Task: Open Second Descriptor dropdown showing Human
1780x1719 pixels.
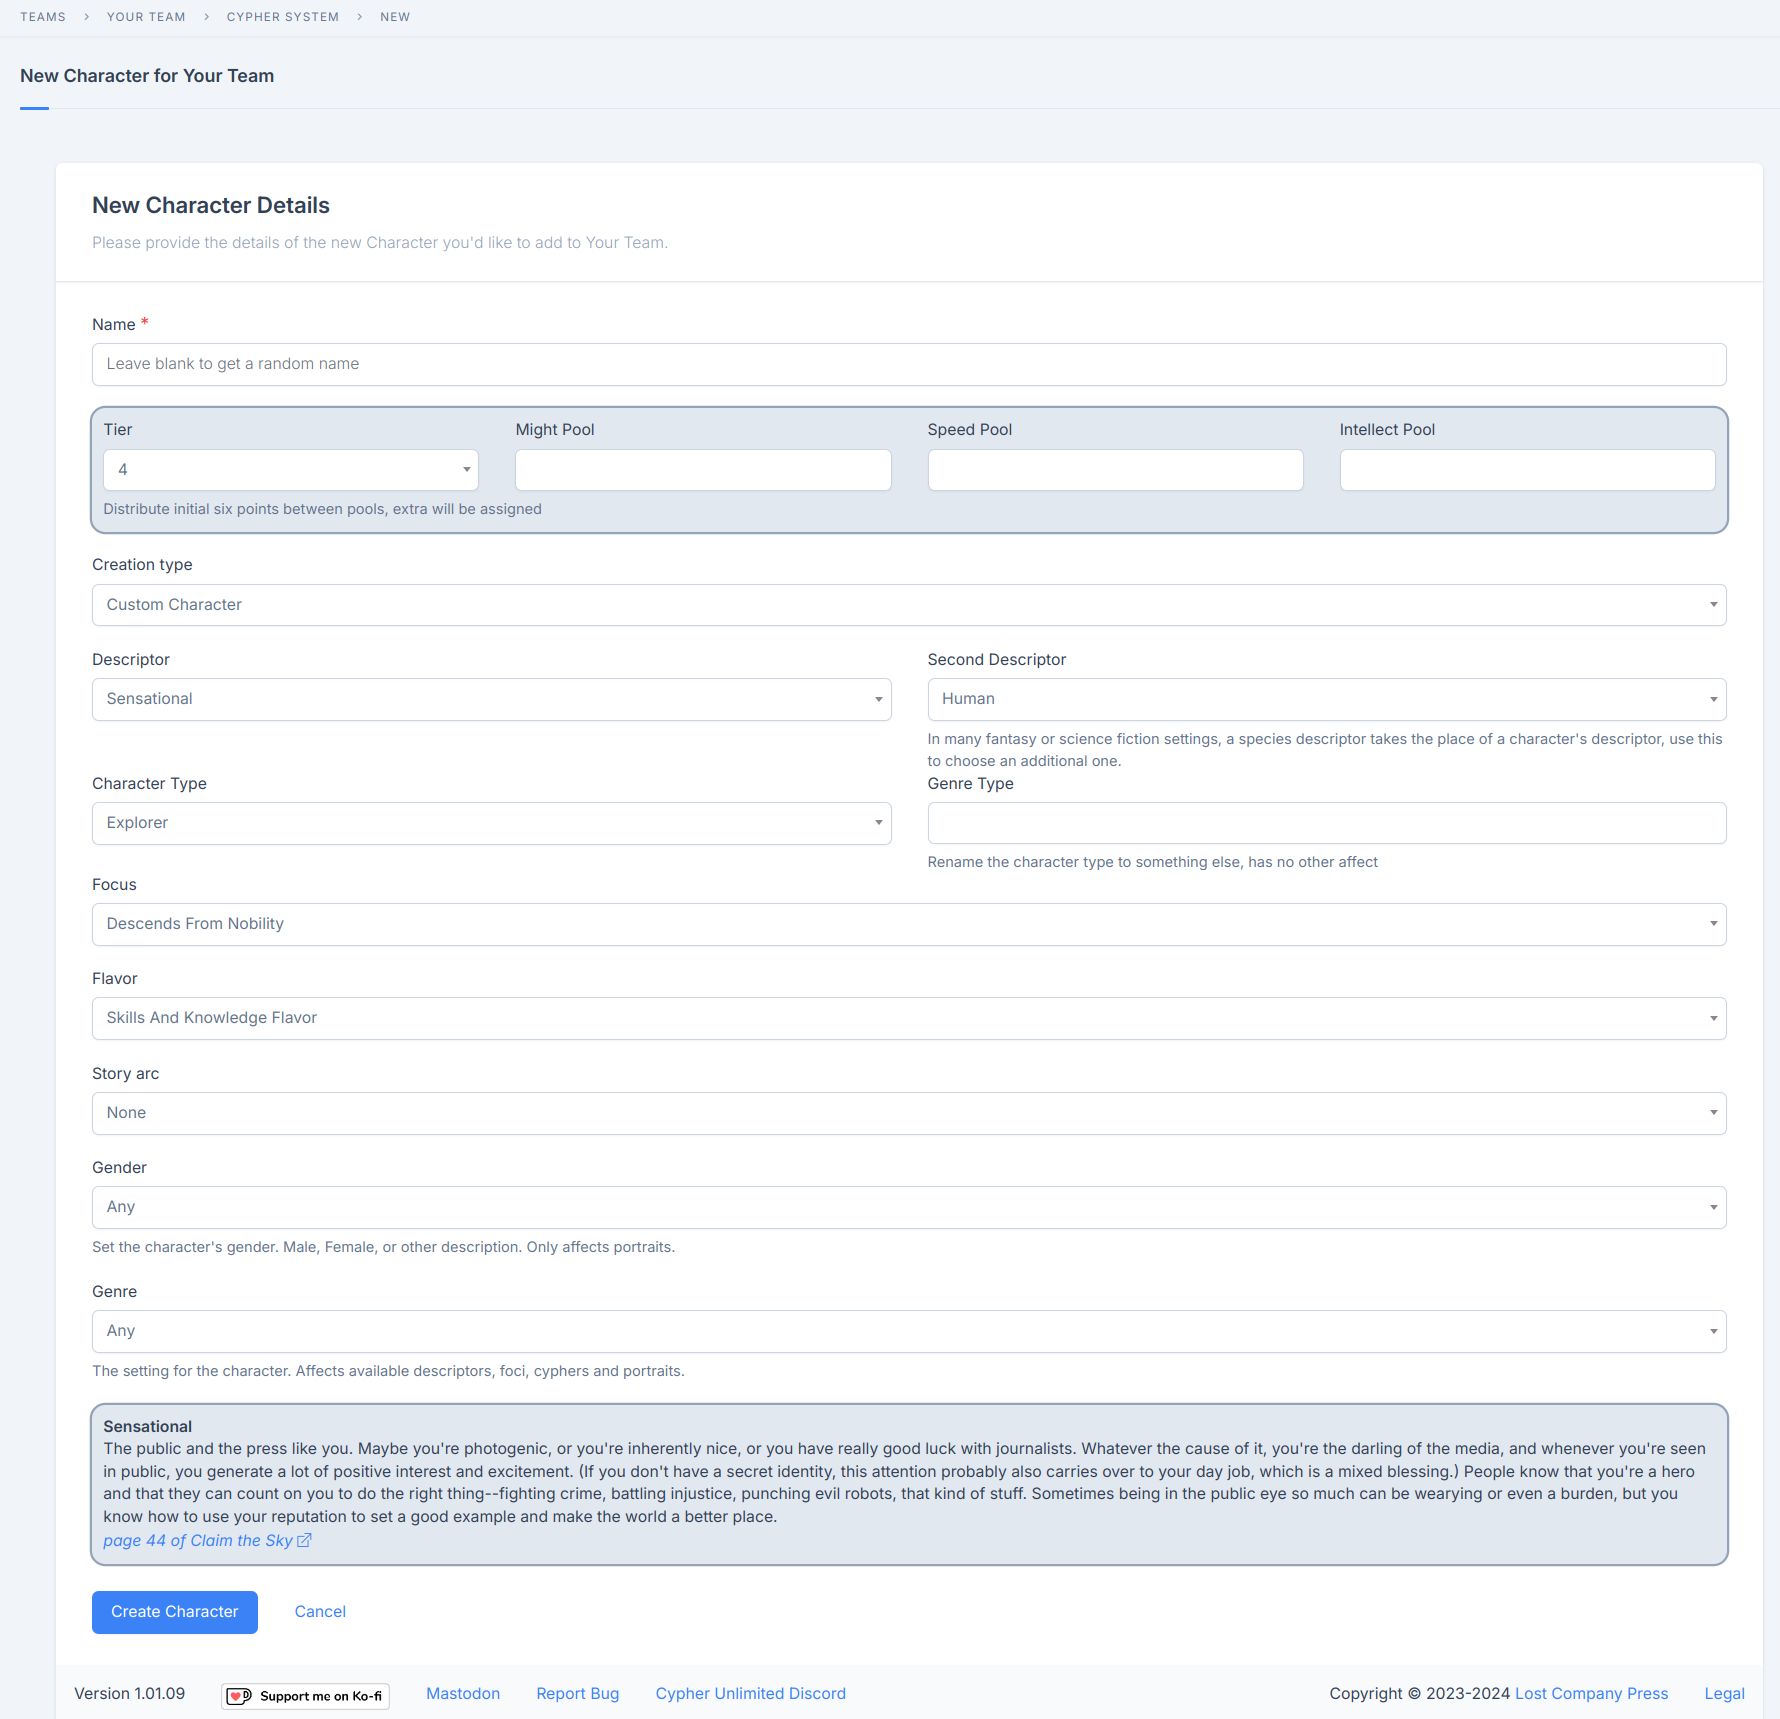Action: [x=1326, y=699]
